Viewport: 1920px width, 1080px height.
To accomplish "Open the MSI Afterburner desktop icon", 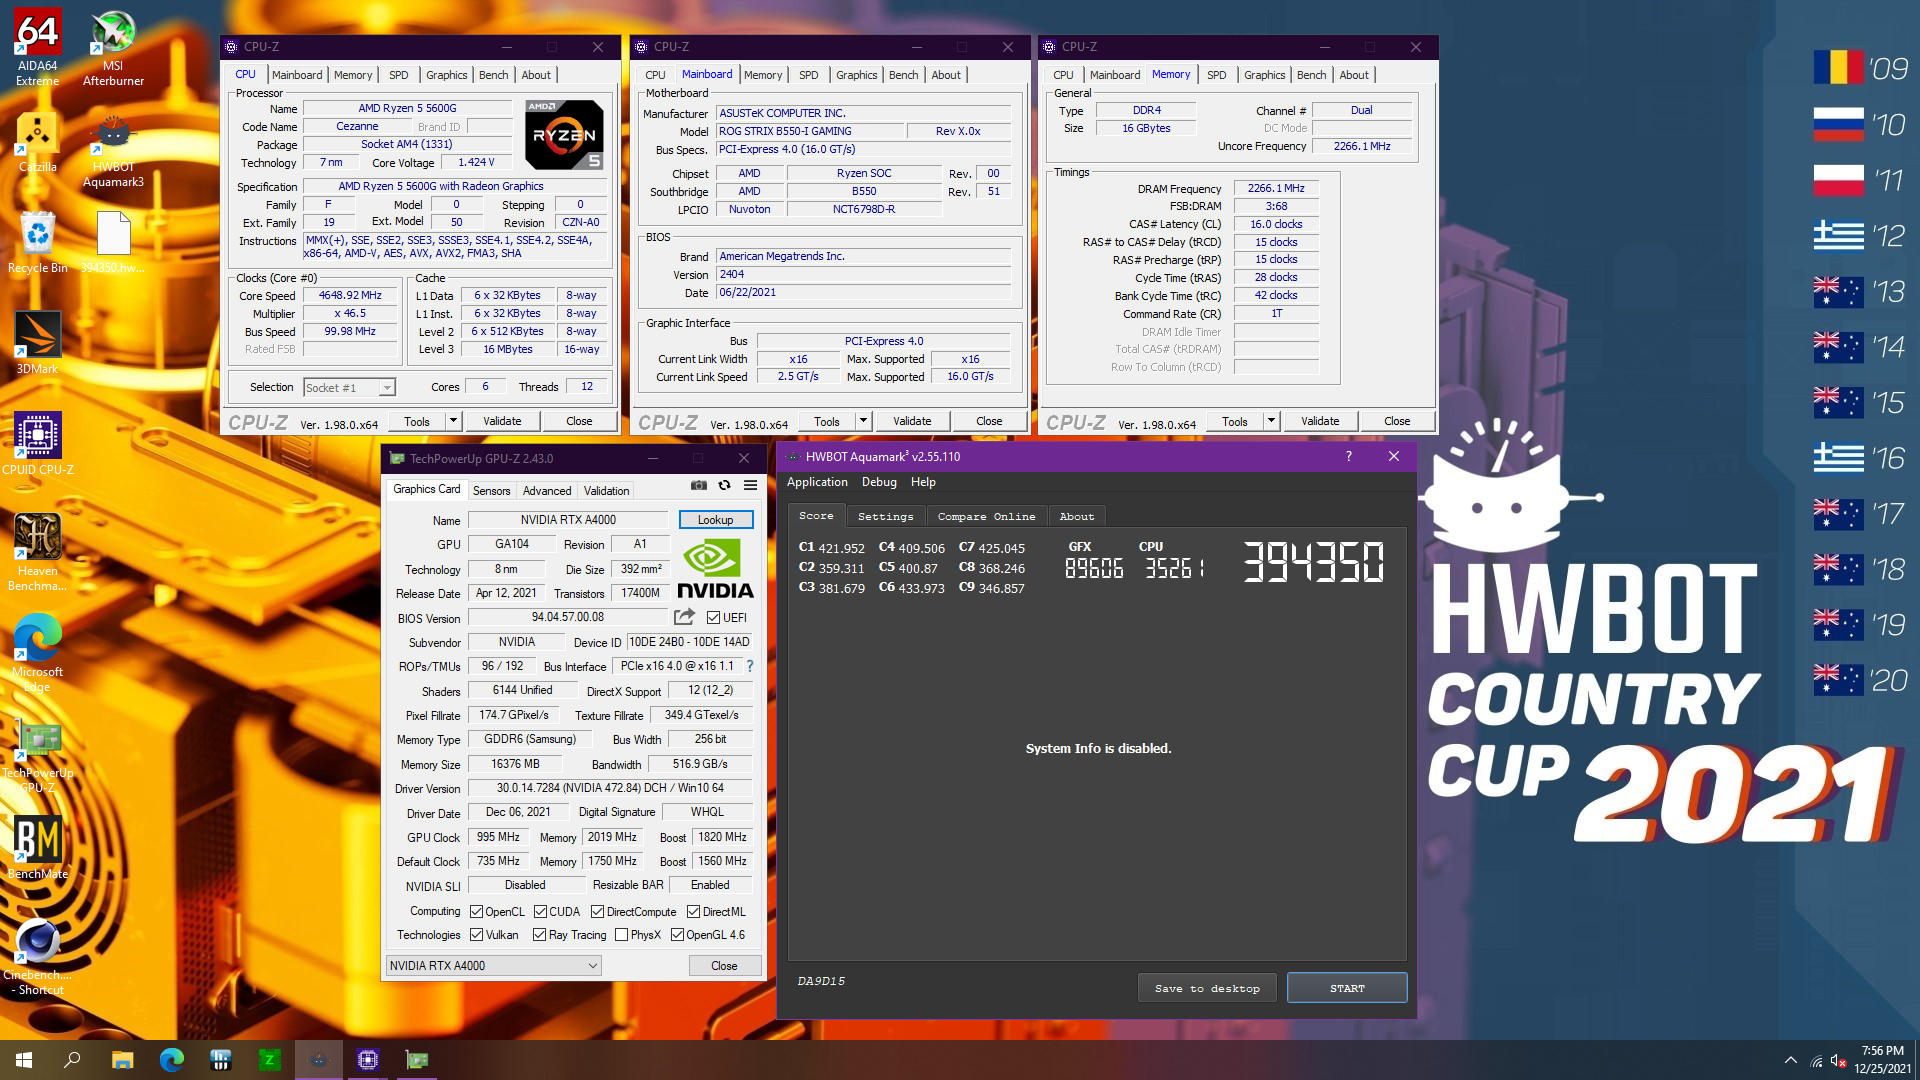I will tap(113, 47).
